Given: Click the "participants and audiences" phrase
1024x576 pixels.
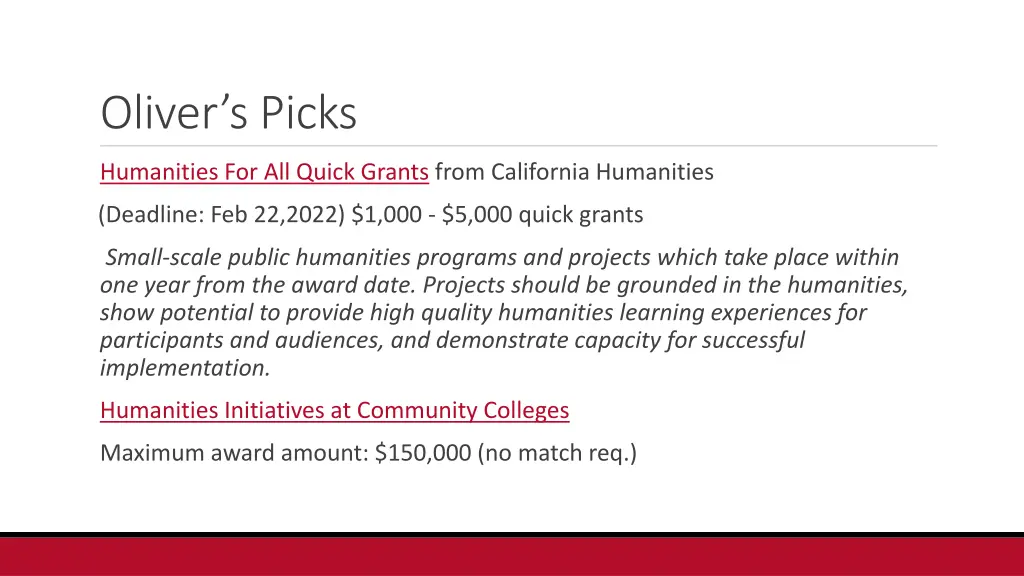Looking at the screenshot, I should tap(241, 340).
